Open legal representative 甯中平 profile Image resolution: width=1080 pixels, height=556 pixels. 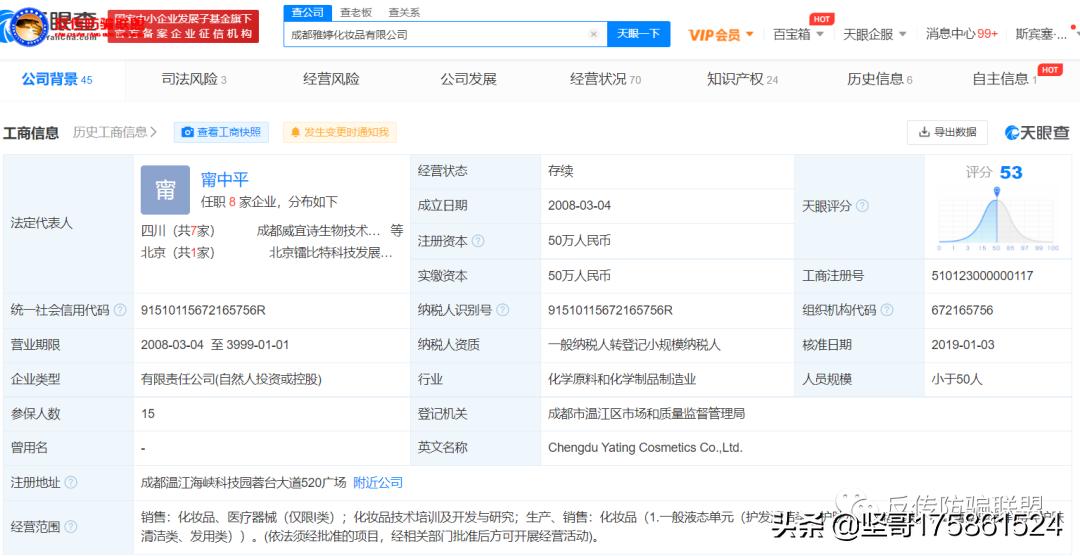pos(224,180)
